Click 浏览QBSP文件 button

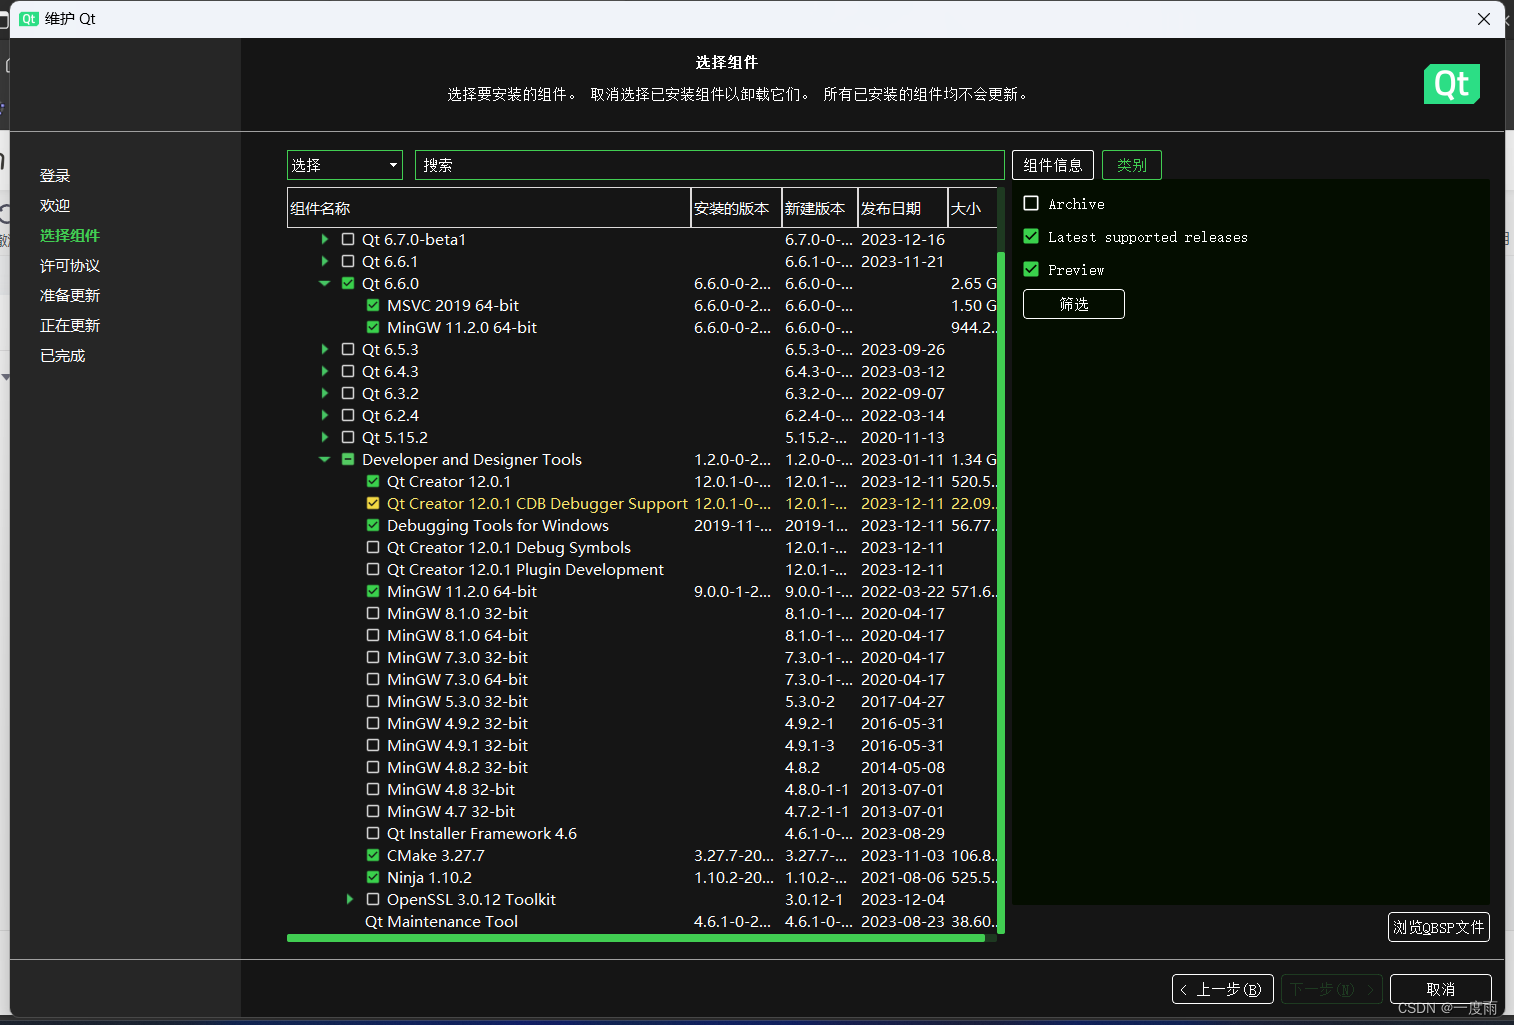(x=1439, y=927)
